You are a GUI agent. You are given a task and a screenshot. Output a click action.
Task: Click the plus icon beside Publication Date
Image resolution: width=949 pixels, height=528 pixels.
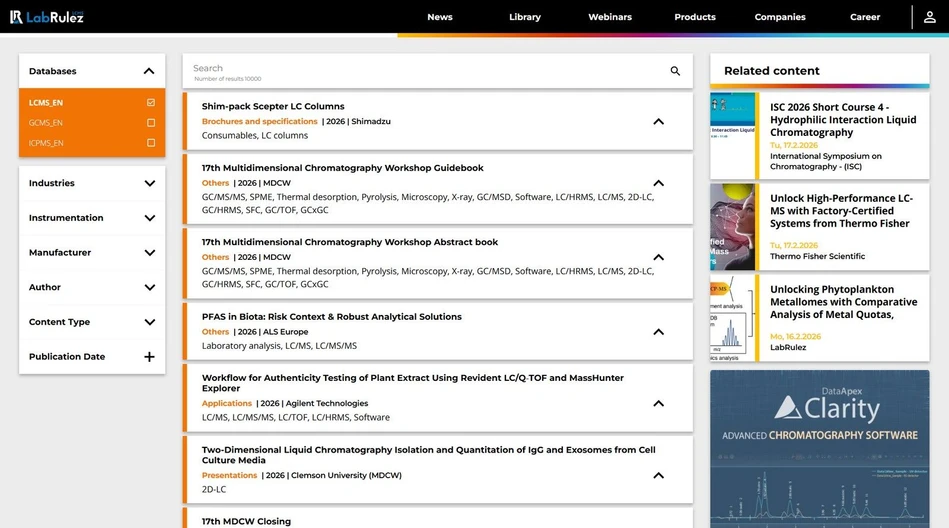pos(149,357)
